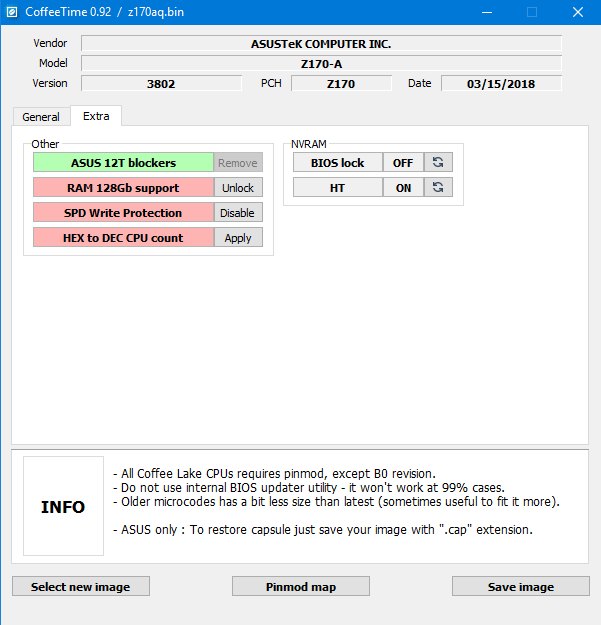The image size is (601, 625).
Task: Click the text about Coffee Lake CPUs pinmod
Action: [x=275, y=474]
